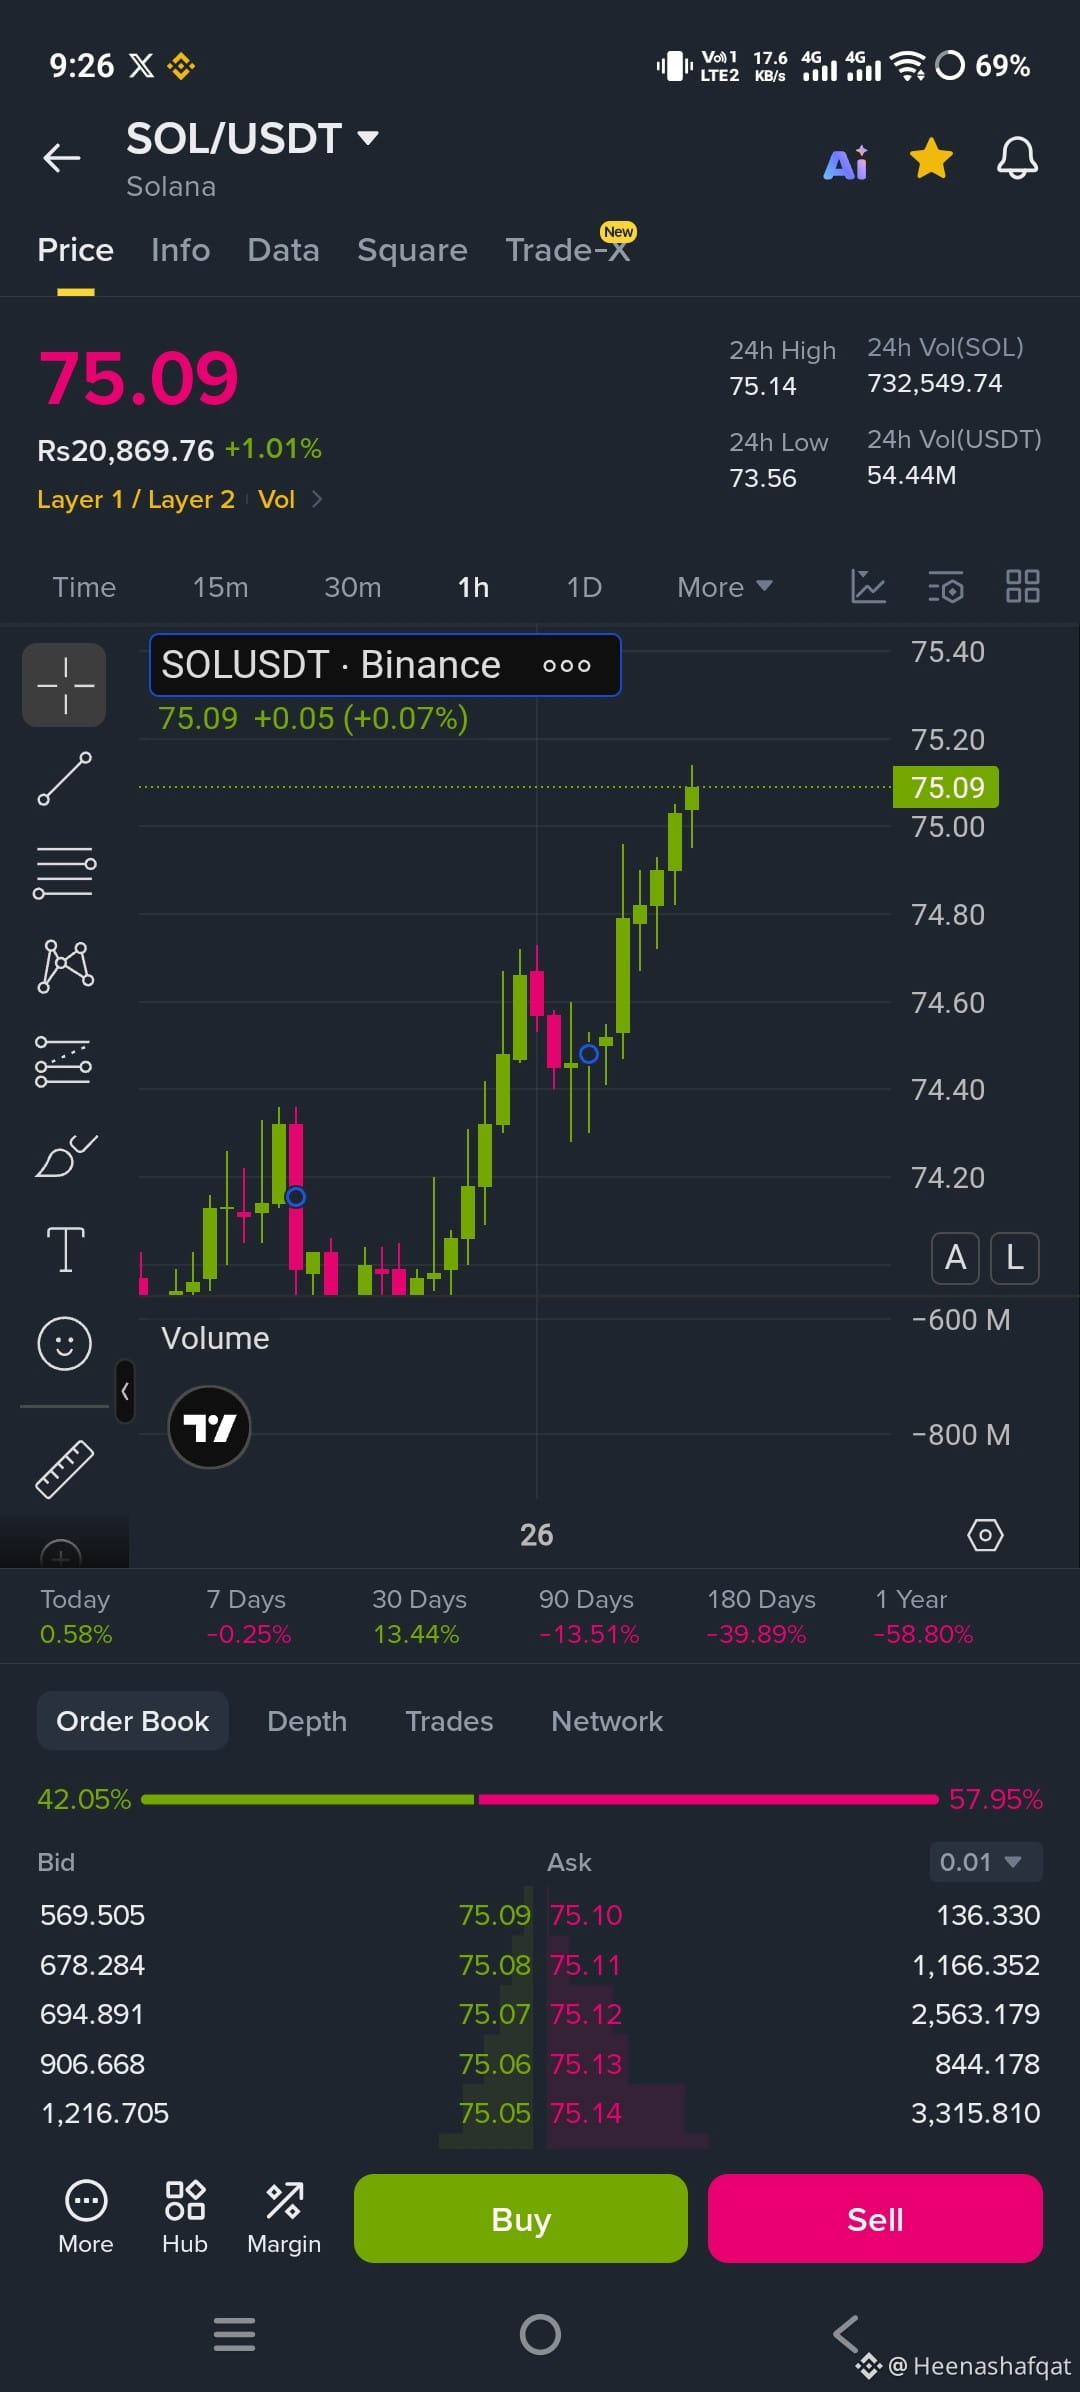Image resolution: width=1080 pixels, height=2392 pixels.
Task: Select ask price 75.10
Action: tap(586, 1915)
